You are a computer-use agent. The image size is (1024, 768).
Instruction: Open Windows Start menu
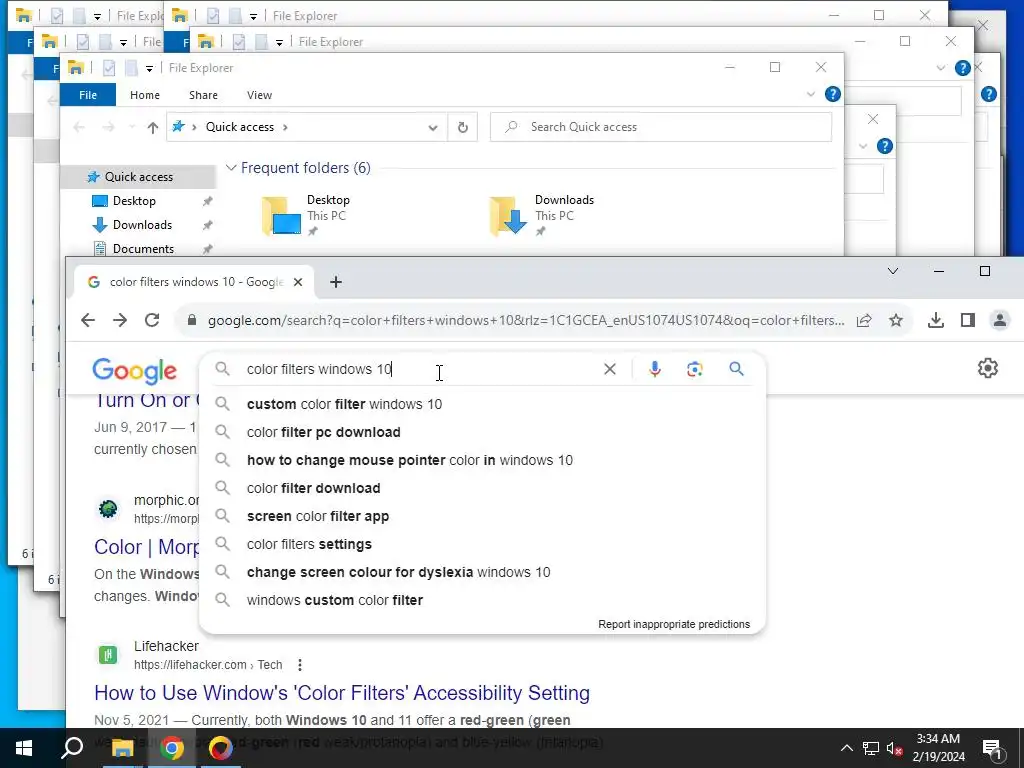(24, 748)
